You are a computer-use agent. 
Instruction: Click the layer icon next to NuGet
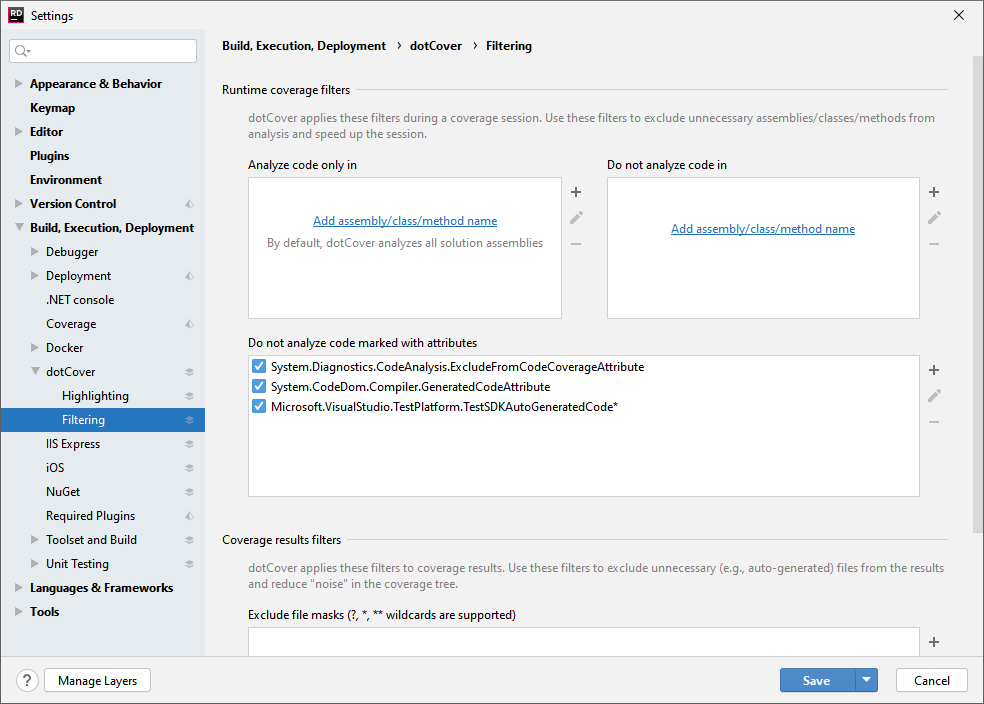pyautogui.click(x=189, y=492)
